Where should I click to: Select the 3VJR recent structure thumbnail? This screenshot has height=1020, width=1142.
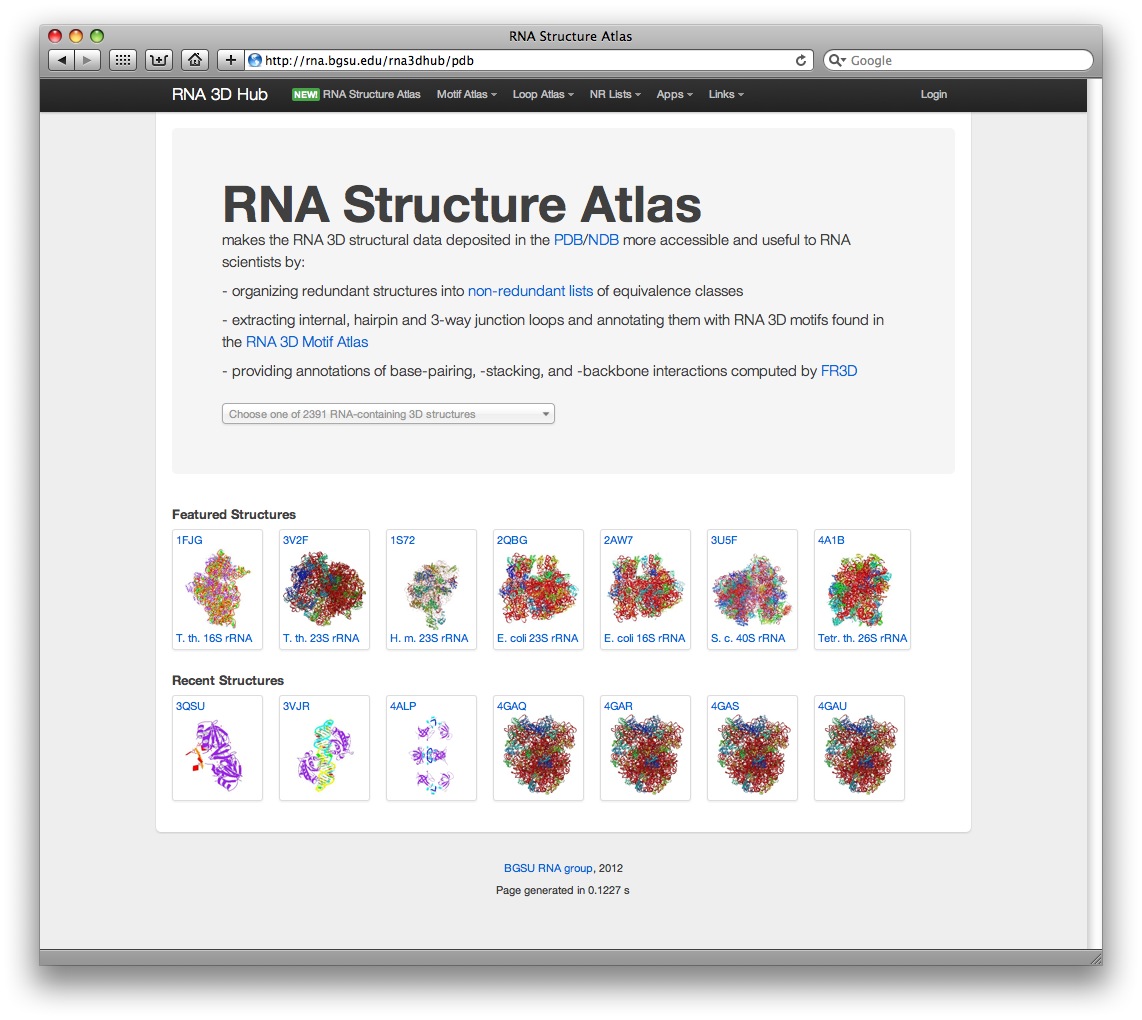(324, 748)
